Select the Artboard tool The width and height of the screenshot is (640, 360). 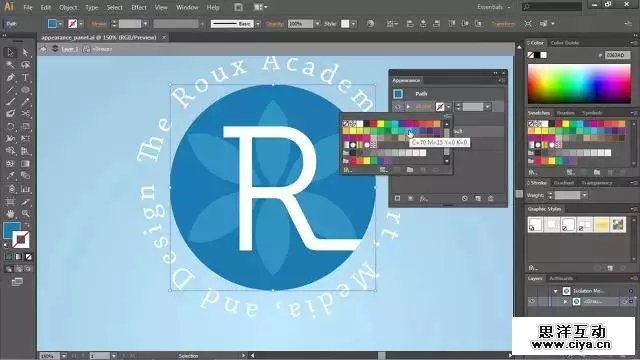(10, 202)
